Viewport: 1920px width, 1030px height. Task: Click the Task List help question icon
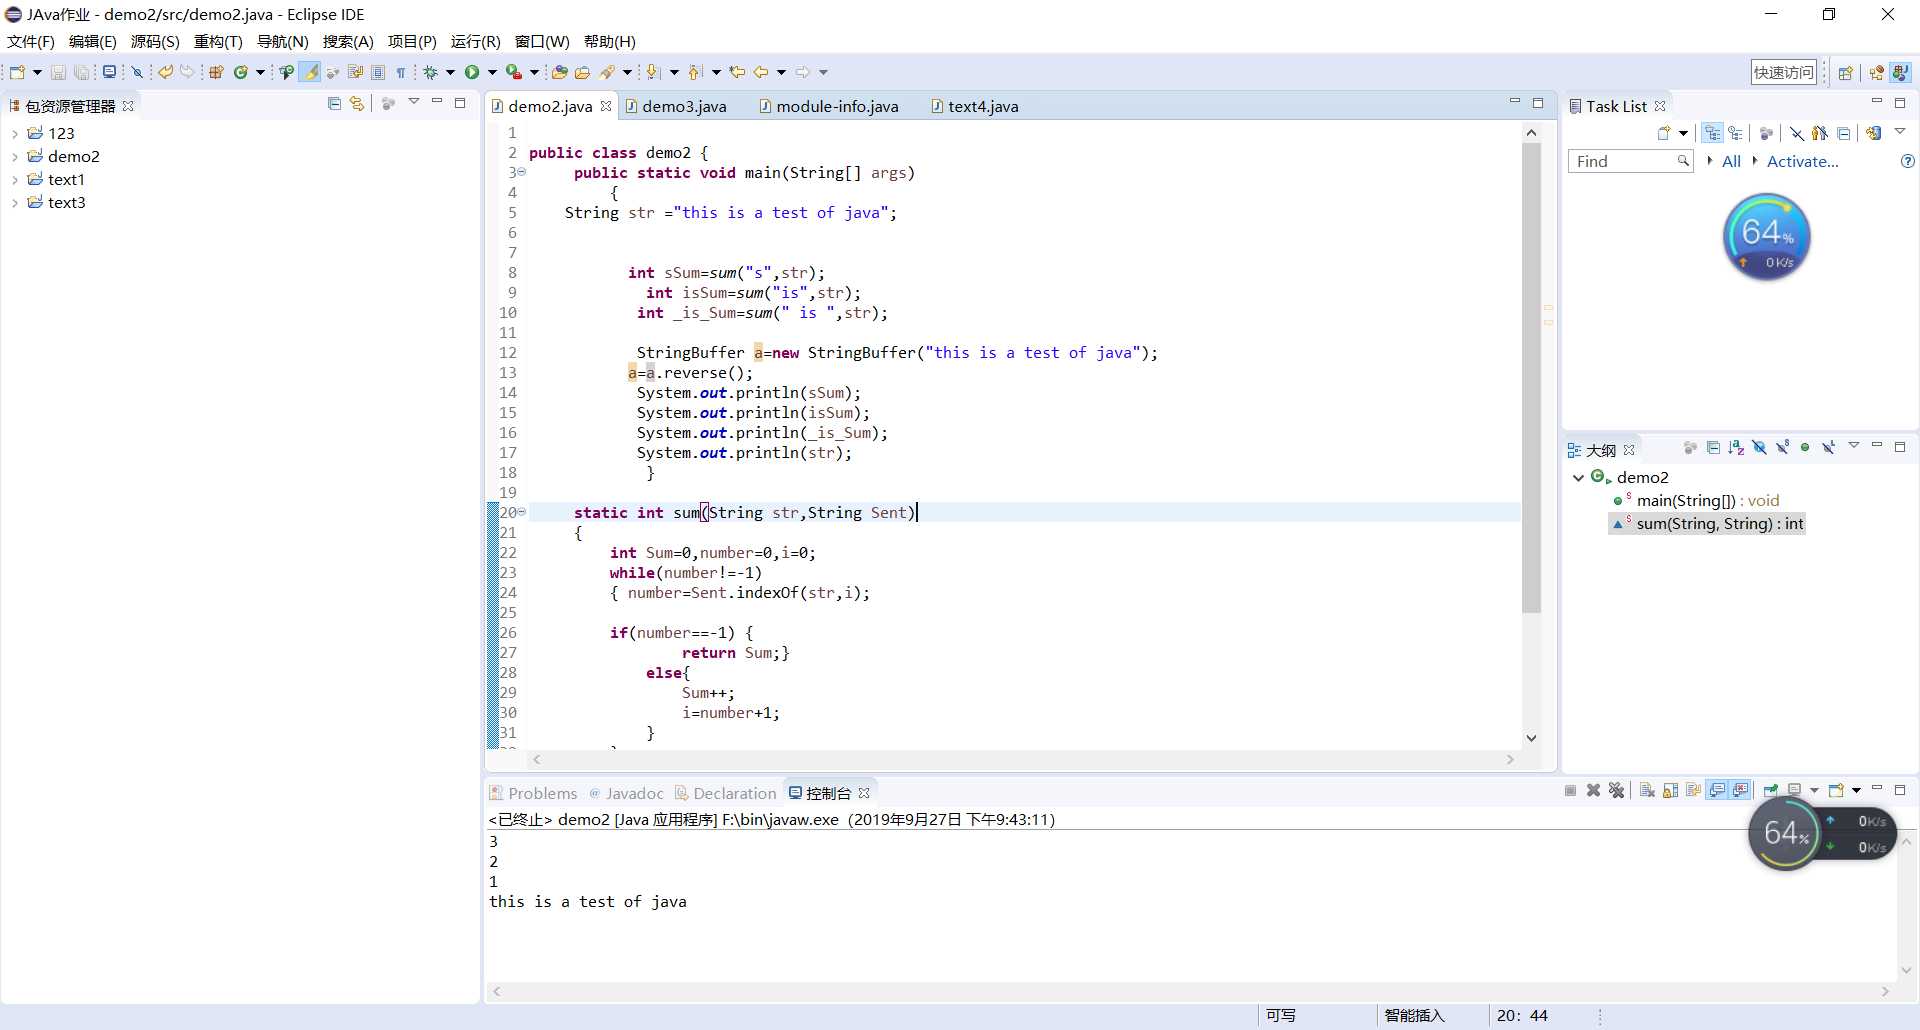[x=1907, y=161]
